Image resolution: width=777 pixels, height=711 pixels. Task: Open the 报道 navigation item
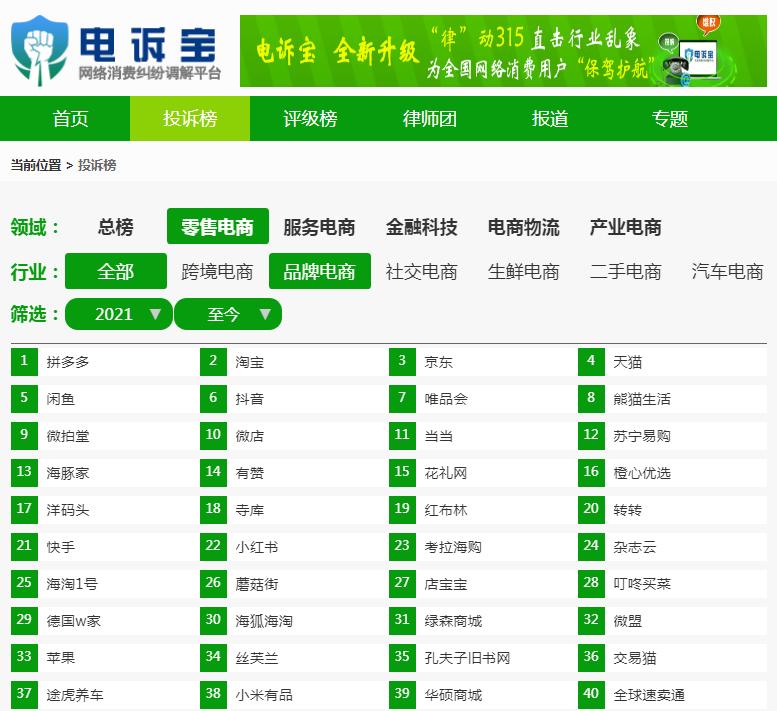550,119
